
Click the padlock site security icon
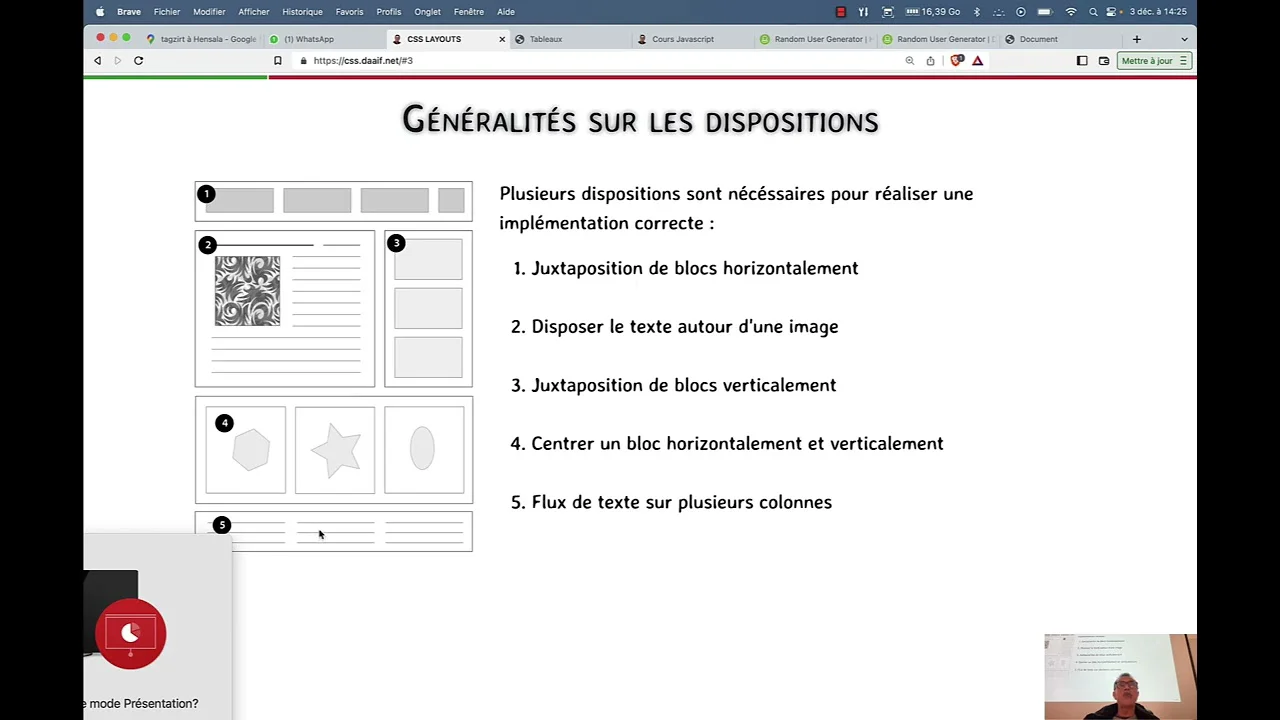coord(303,61)
